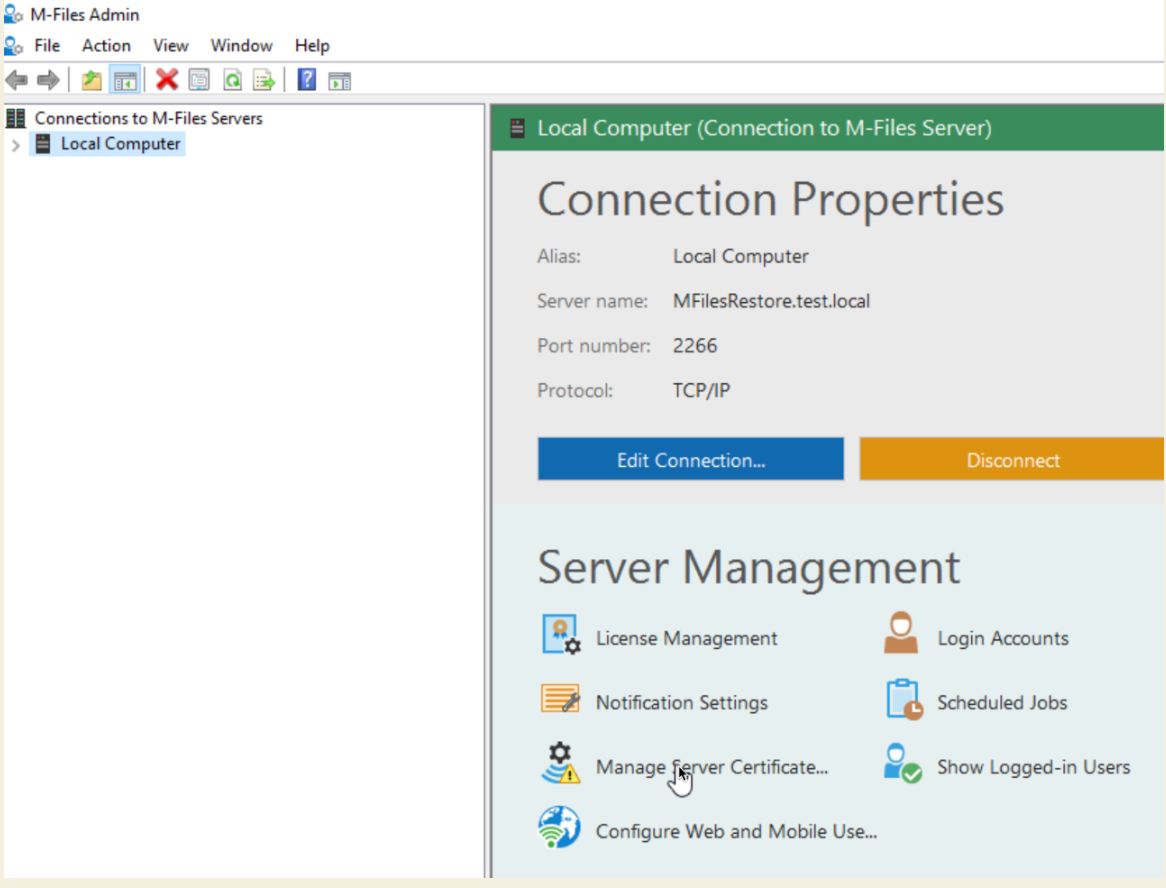Click the red Delete X toolbar icon
Screen dimensions: 1166x888
(x=167, y=80)
